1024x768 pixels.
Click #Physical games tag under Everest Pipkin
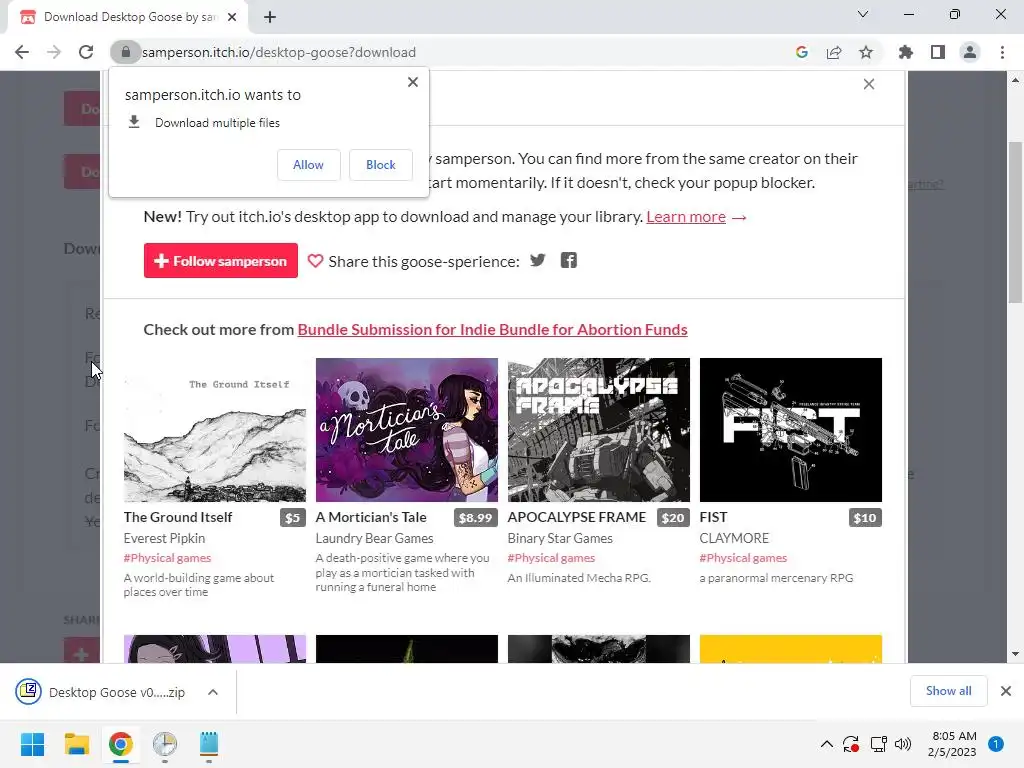click(167, 558)
